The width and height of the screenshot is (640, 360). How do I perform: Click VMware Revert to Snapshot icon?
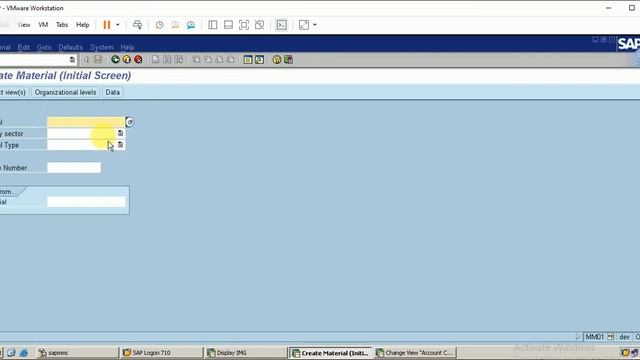[x=175, y=25]
